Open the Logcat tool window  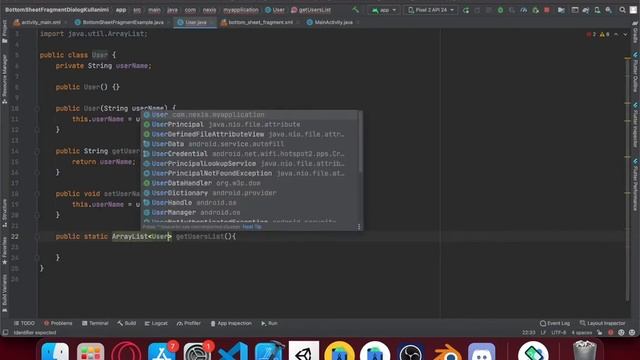coord(156,323)
